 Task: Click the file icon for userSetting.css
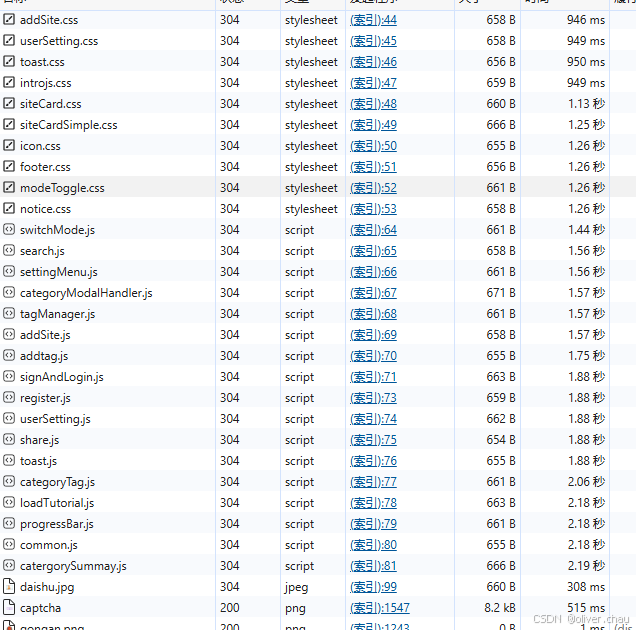point(9,41)
